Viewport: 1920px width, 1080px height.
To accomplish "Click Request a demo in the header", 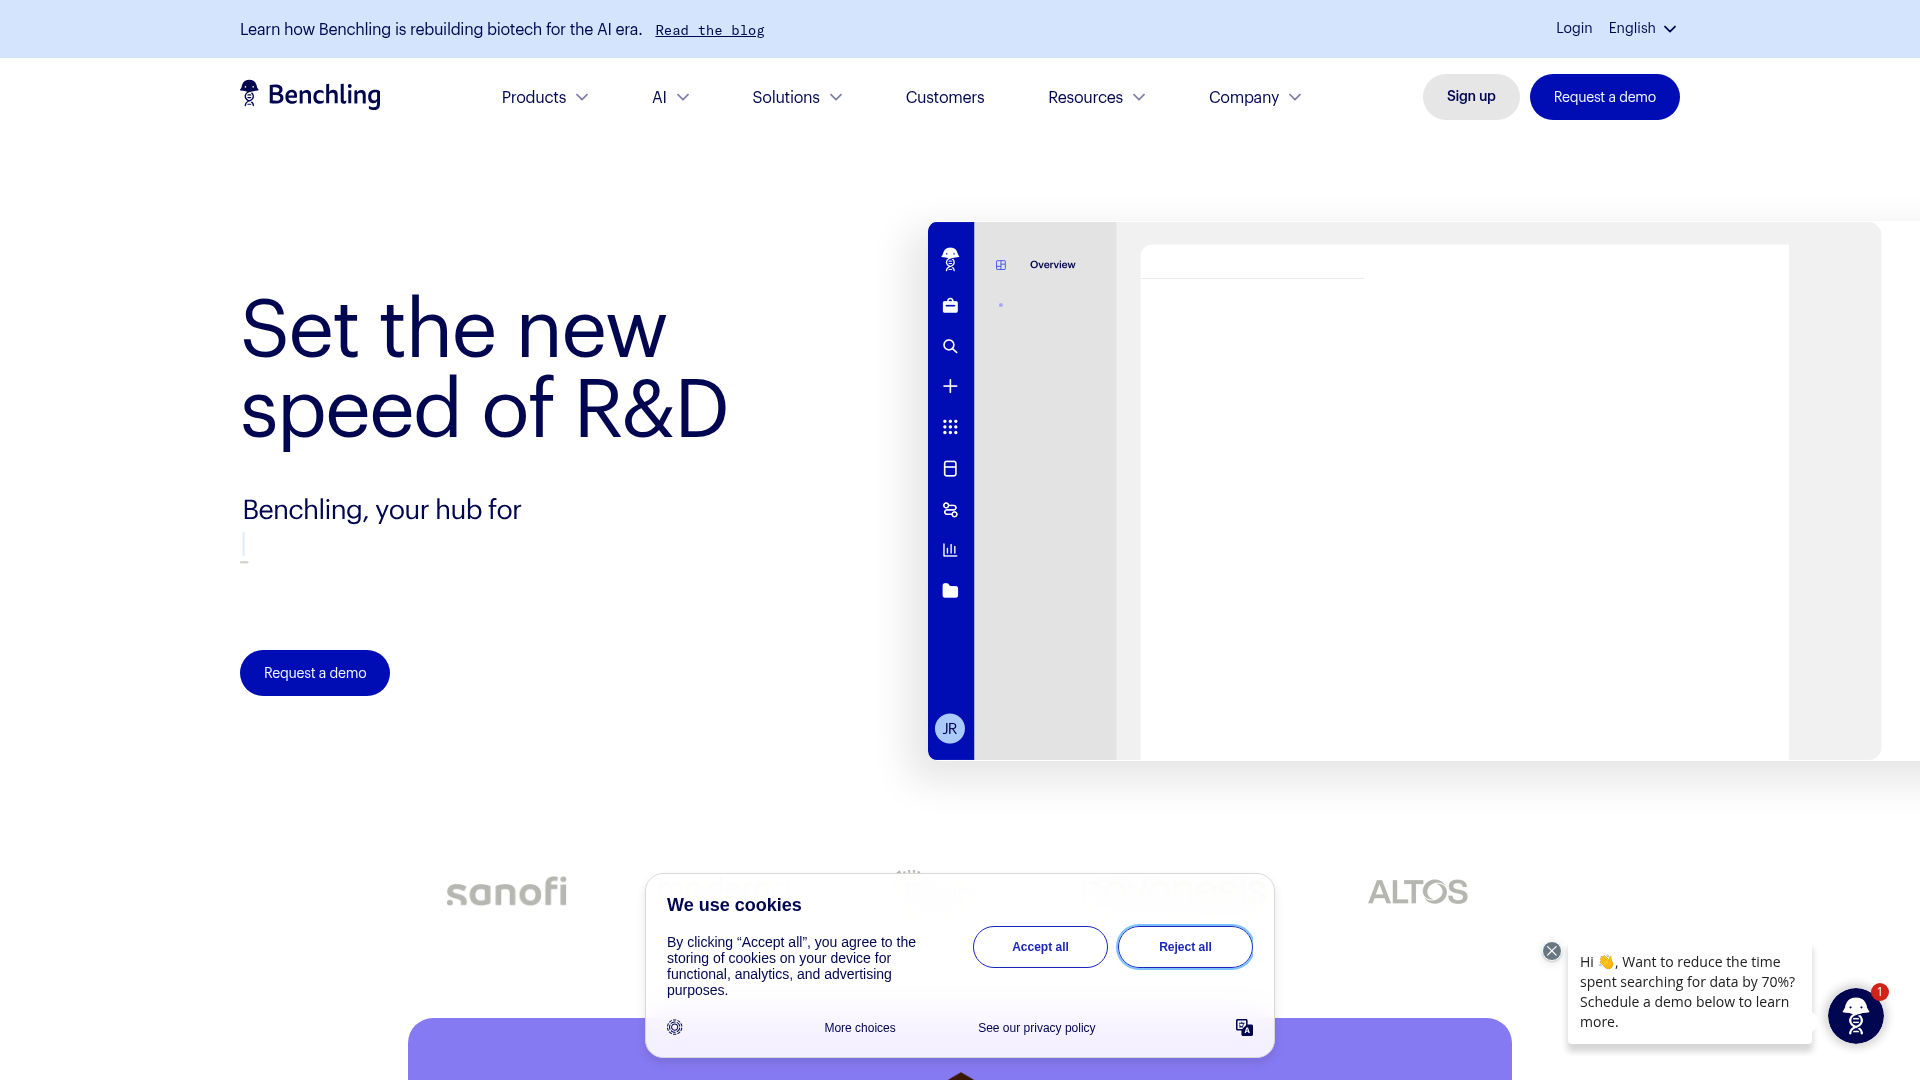I will coord(1604,96).
